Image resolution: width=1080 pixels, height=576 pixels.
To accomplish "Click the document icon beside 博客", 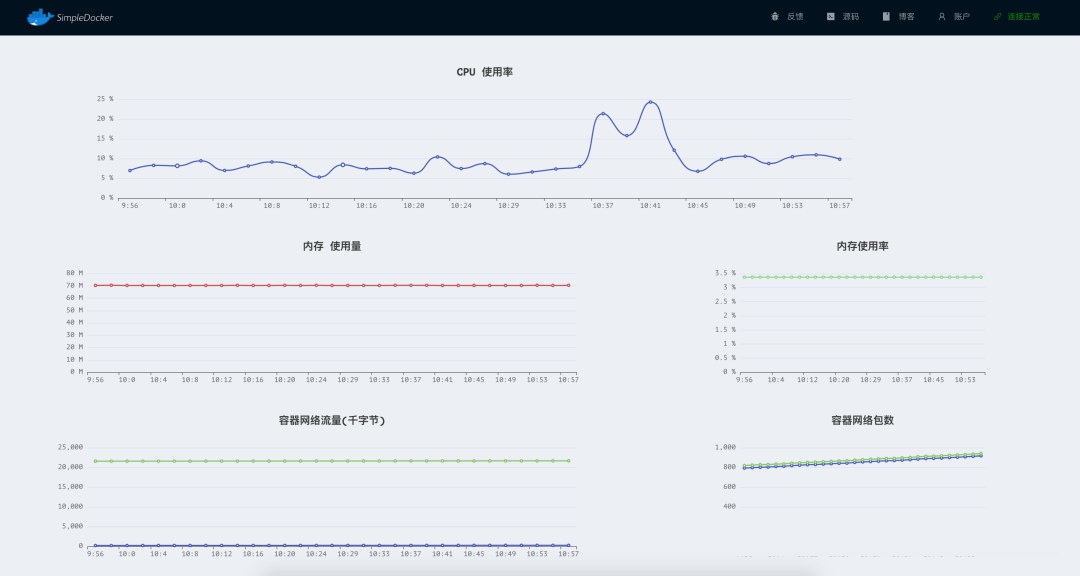I will 886,17.
